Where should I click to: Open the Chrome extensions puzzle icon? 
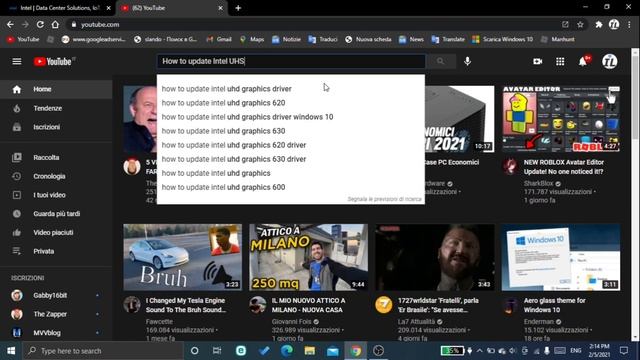(598, 24)
